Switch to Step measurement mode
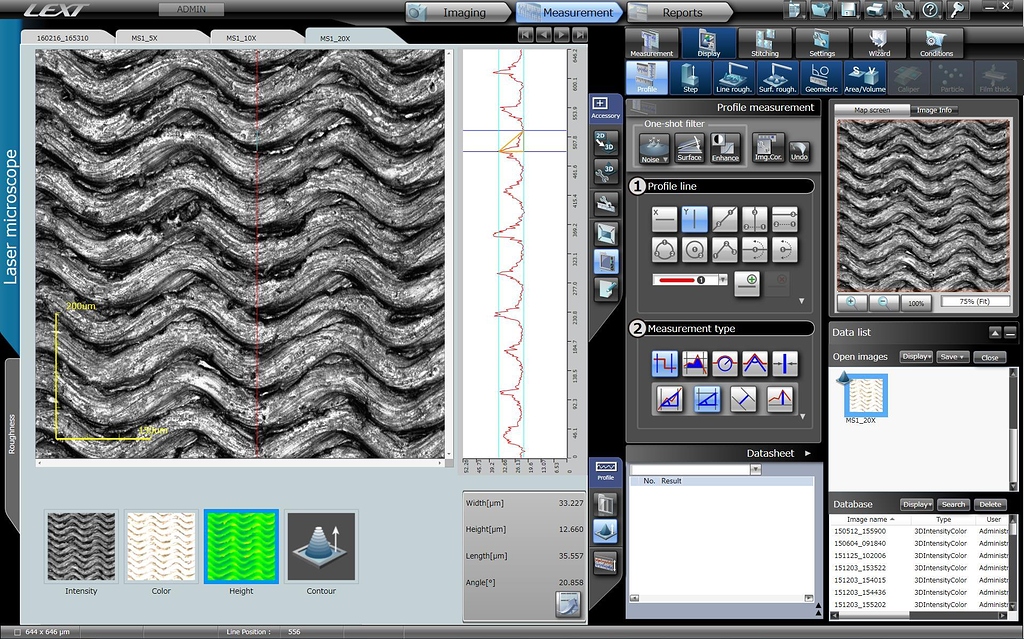 [x=690, y=76]
